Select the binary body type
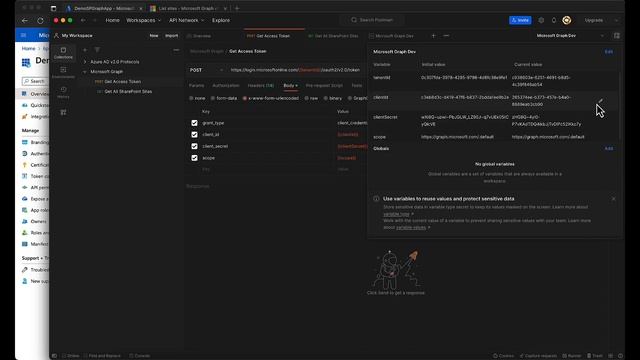Screen dimensions: 640x360 click(326, 98)
